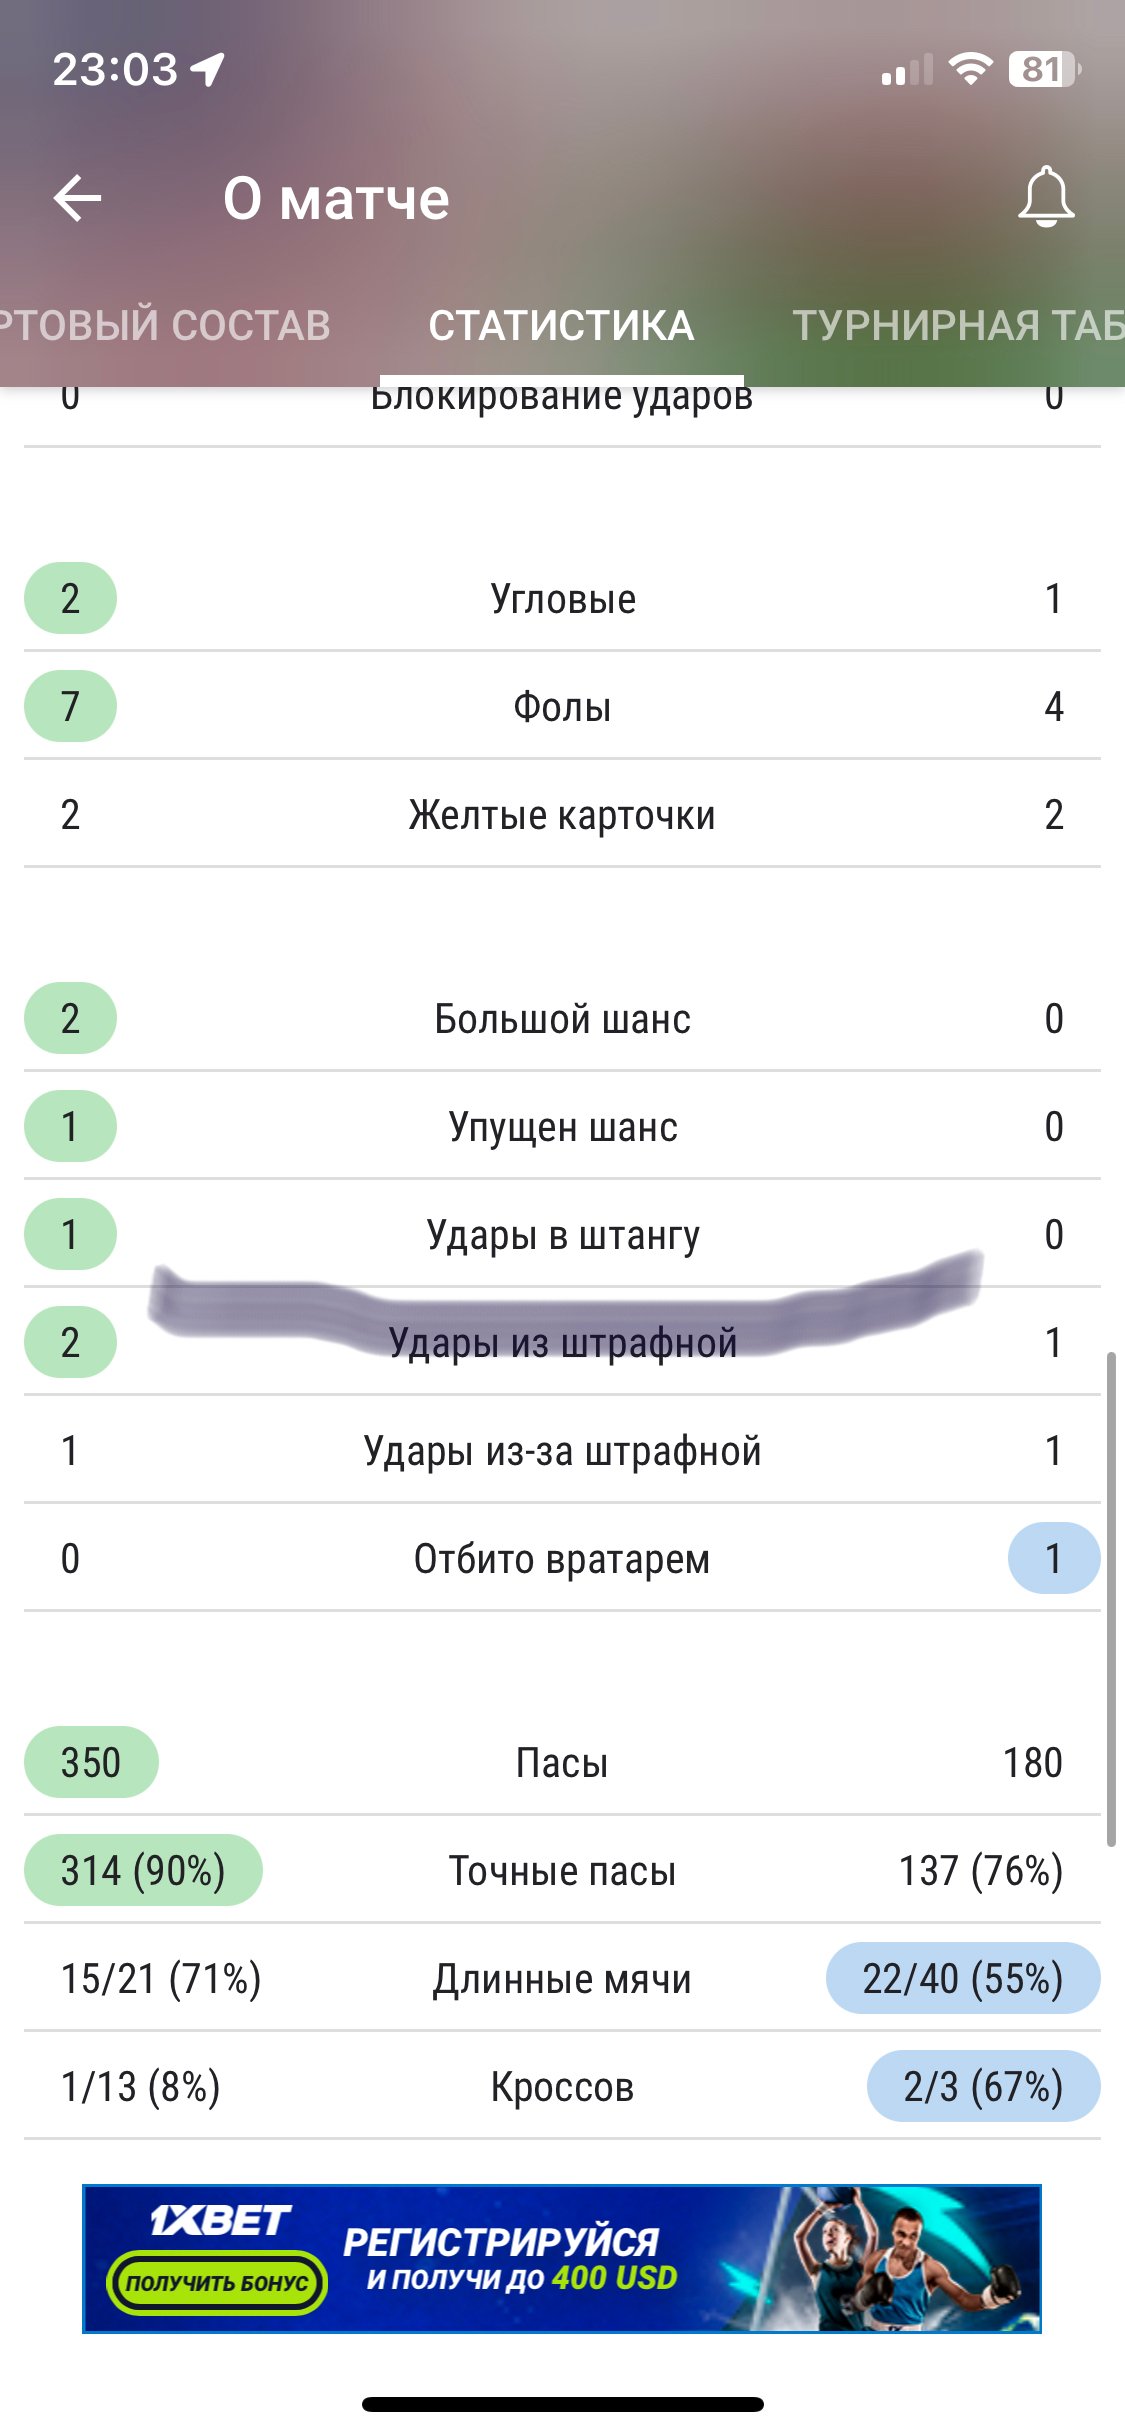Tap the 1XBET logo in the banner

click(221, 2221)
